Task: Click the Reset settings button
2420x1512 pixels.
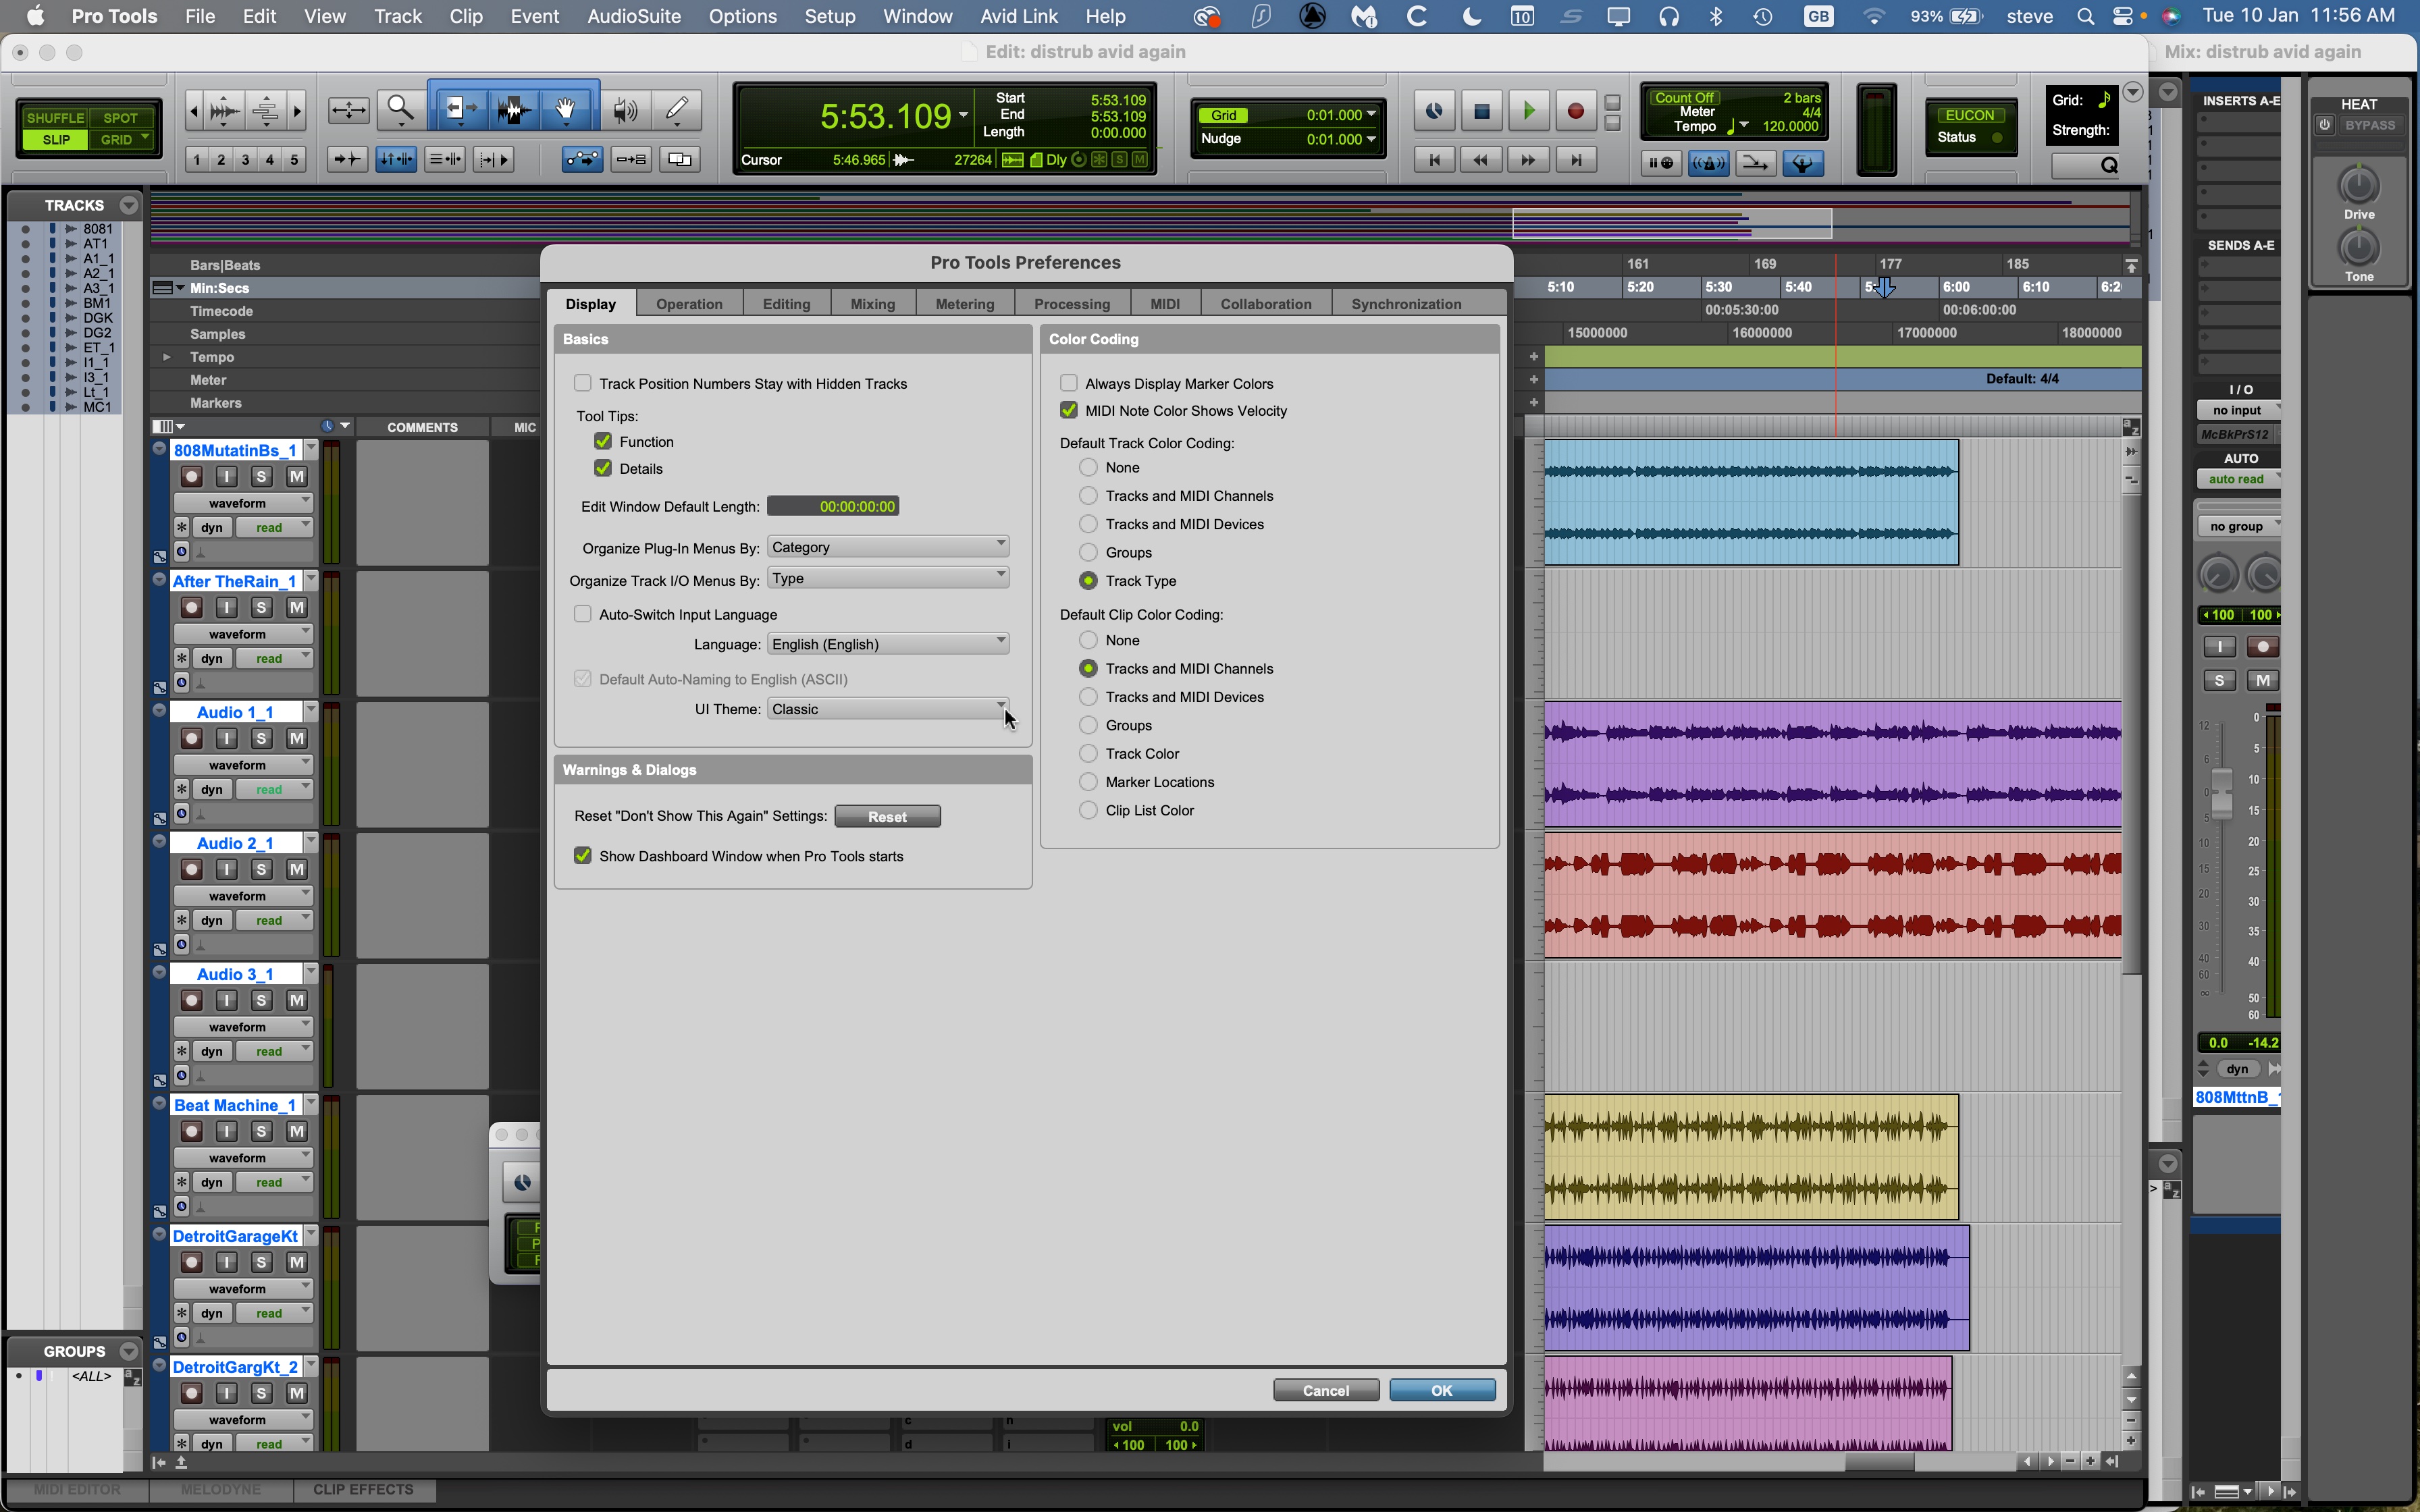Action: [887, 815]
